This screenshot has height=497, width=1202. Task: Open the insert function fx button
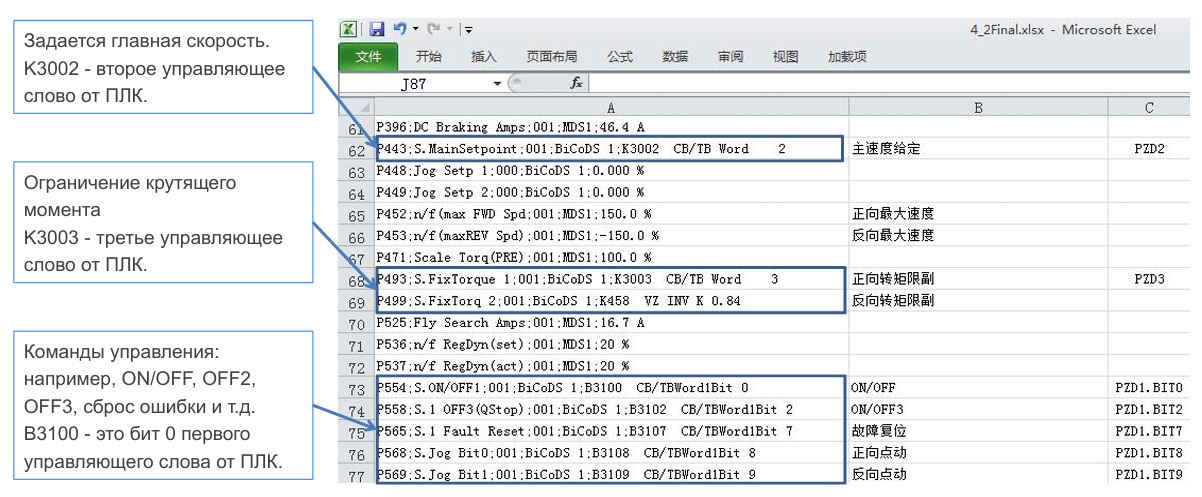tap(576, 84)
